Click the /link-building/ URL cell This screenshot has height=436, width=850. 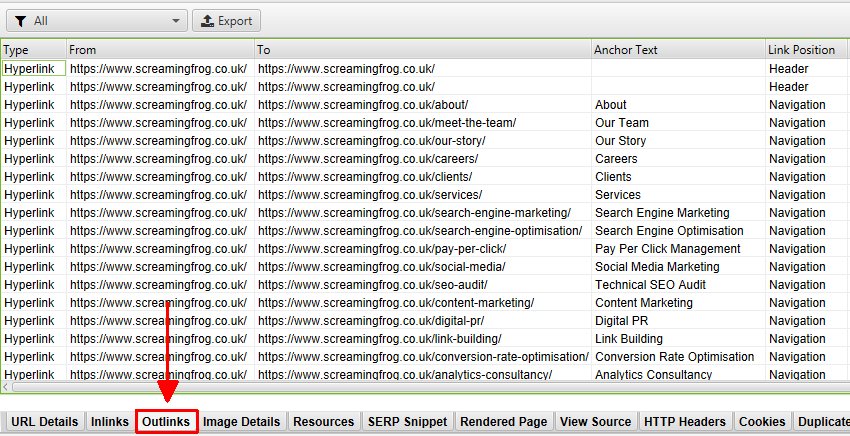pos(423,339)
